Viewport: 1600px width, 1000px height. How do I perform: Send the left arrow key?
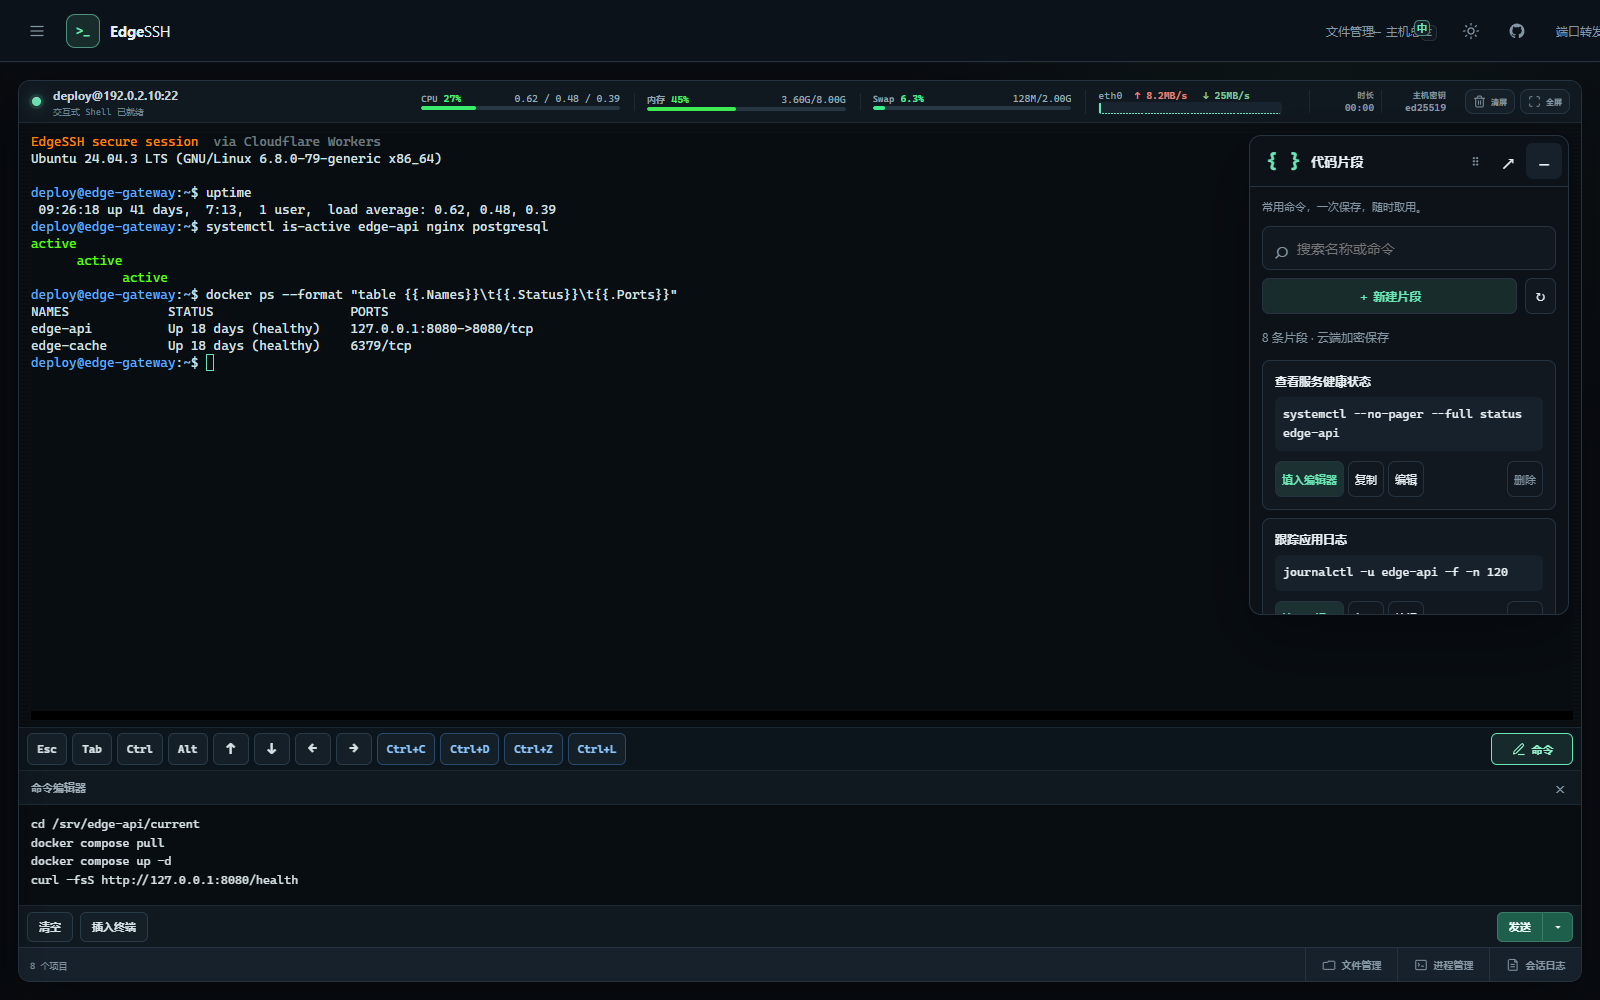[313, 749]
